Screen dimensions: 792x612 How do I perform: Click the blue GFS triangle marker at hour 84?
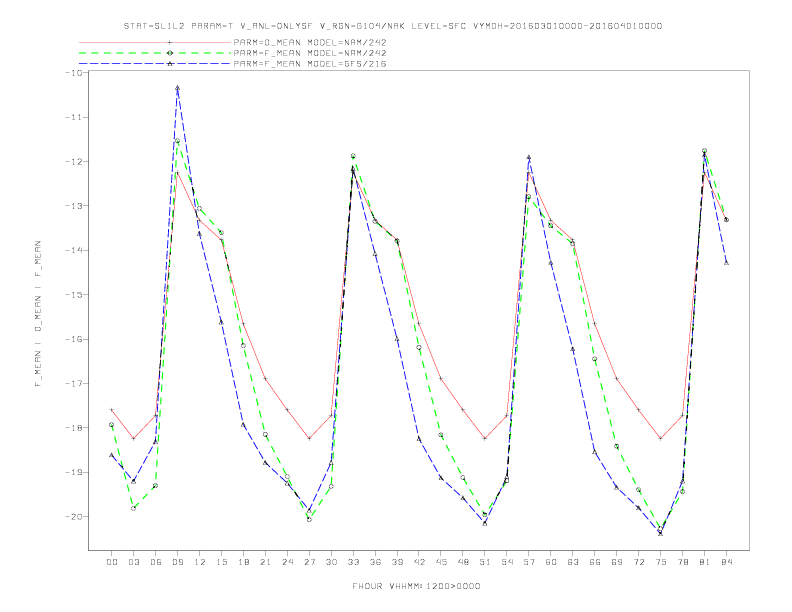click(x=726, y=263)
